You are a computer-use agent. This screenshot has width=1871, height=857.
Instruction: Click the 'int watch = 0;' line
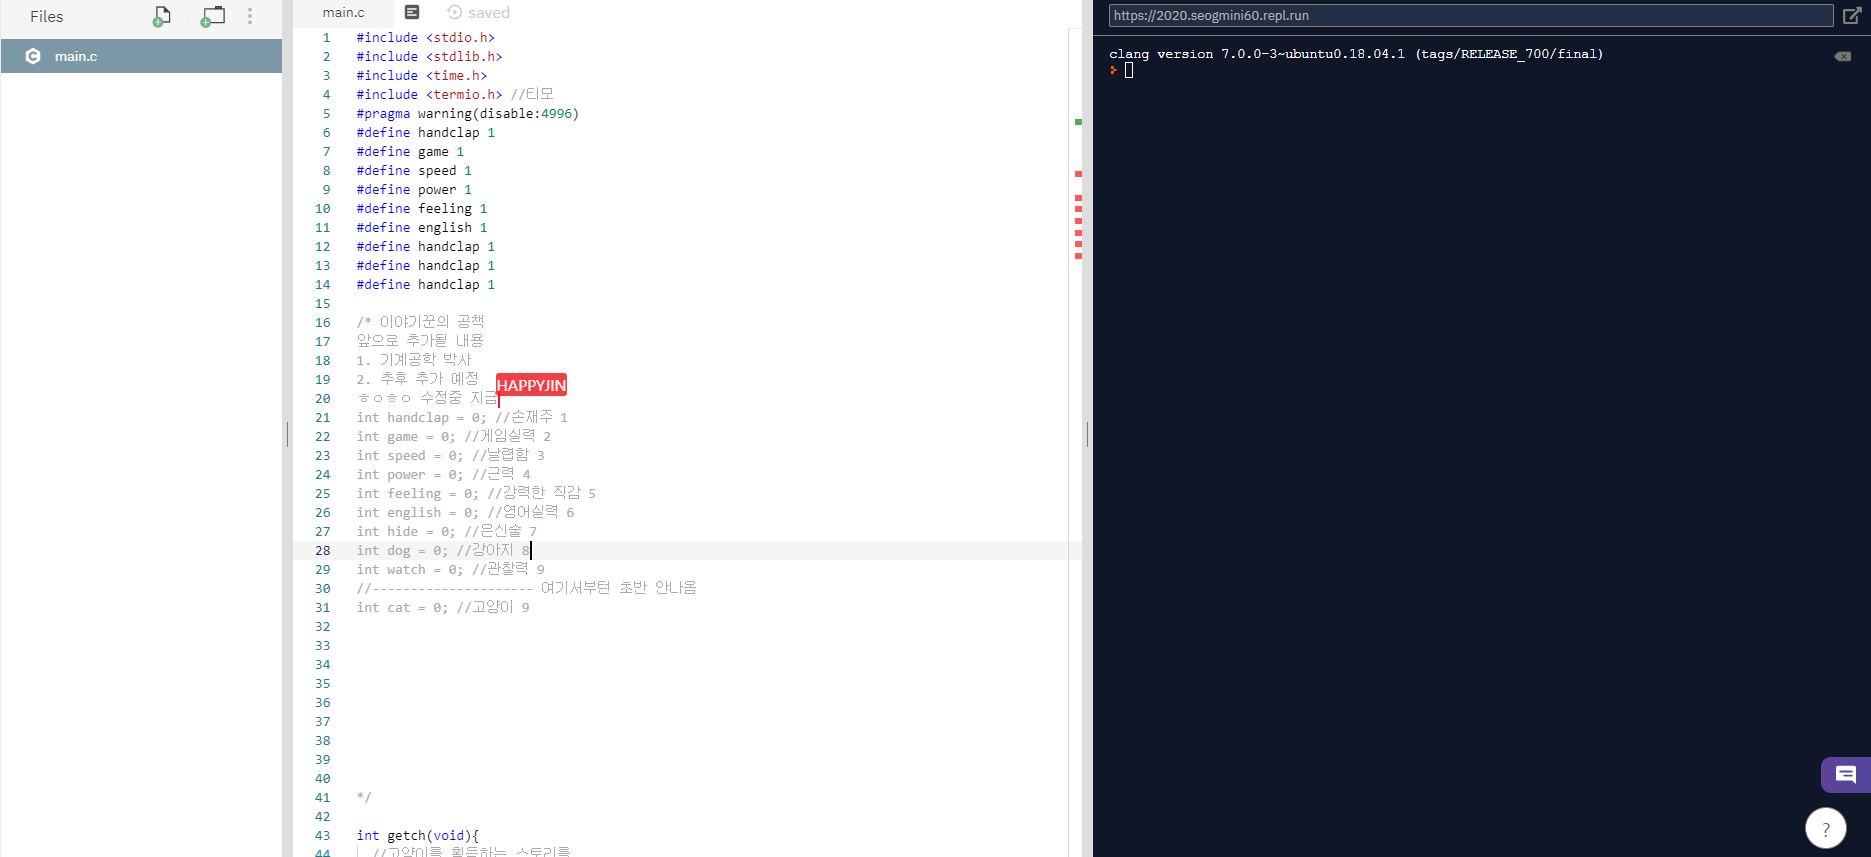tap(451, 569)
